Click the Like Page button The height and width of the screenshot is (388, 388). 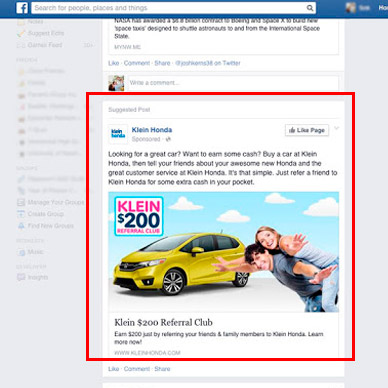(x=307, y=130)
